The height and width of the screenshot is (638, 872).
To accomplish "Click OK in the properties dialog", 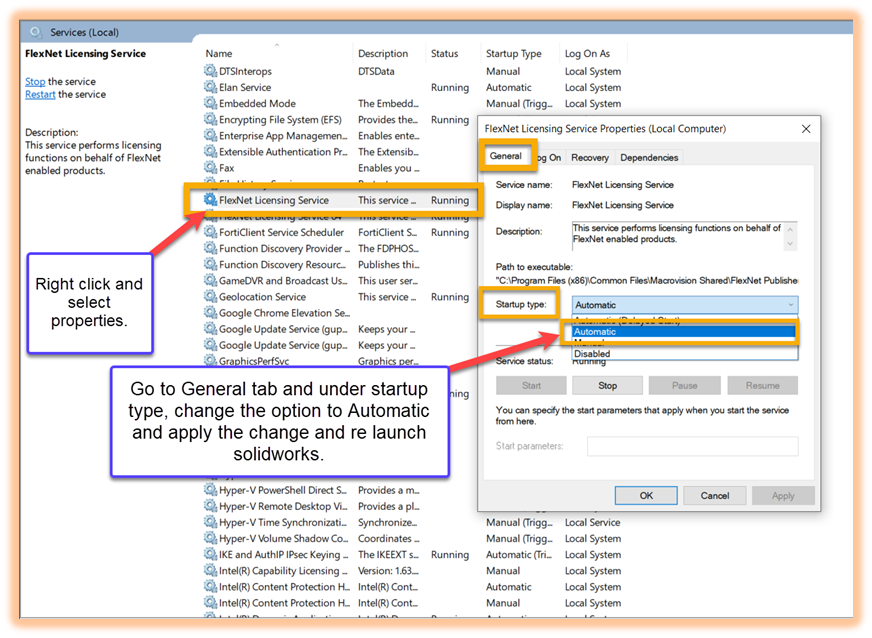I will pyautogui.click(x=646, y=495).
